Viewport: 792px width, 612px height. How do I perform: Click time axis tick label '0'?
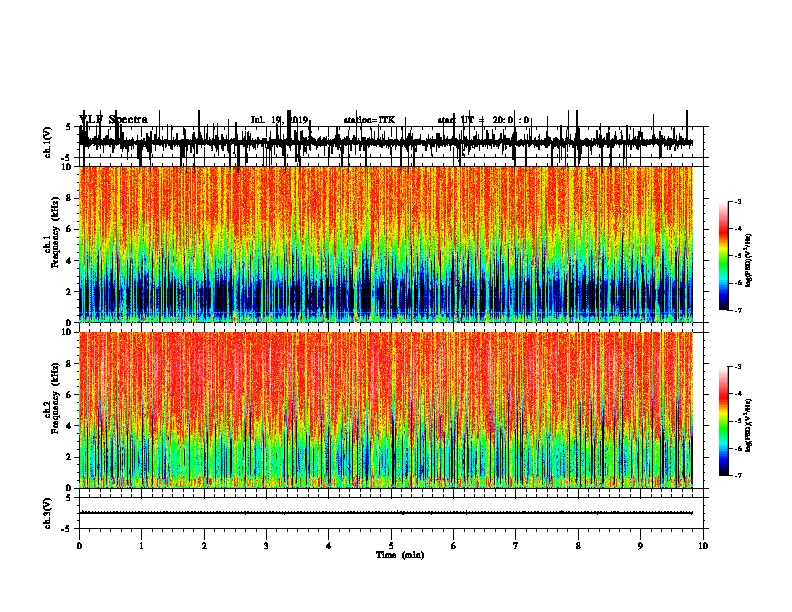[x=79, y=546]
